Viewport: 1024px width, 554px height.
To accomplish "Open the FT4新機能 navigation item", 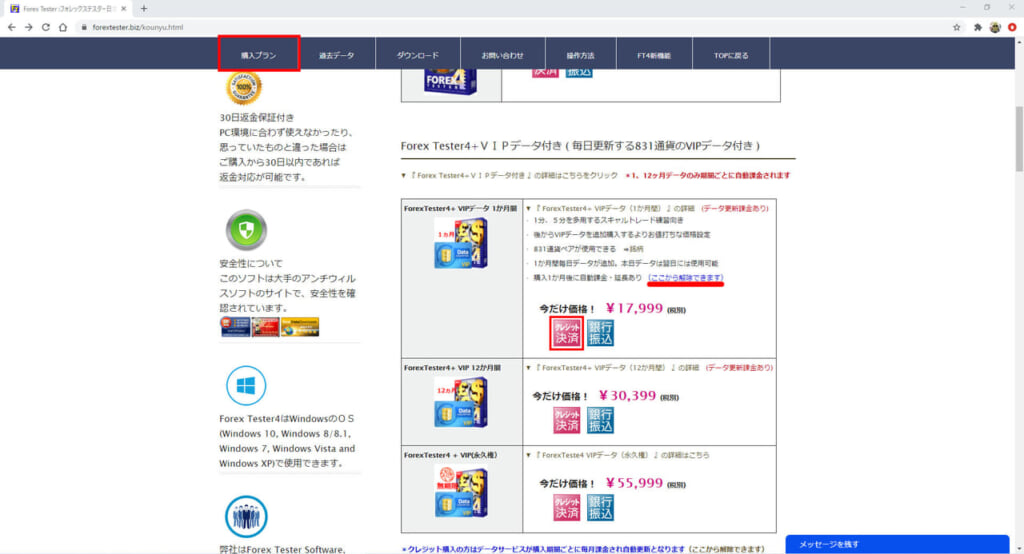I will pos(654,56).
